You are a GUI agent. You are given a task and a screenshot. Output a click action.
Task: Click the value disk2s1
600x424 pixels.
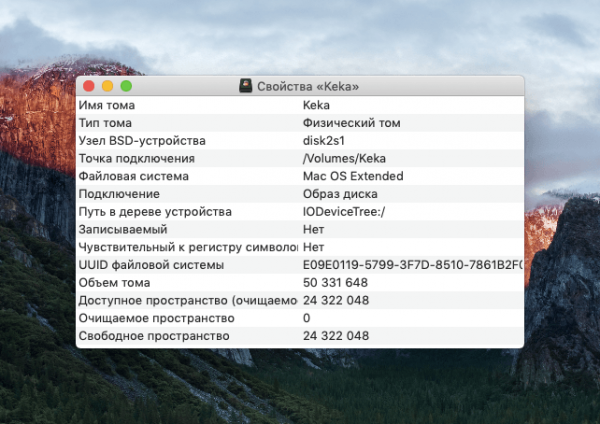[324, 140]
